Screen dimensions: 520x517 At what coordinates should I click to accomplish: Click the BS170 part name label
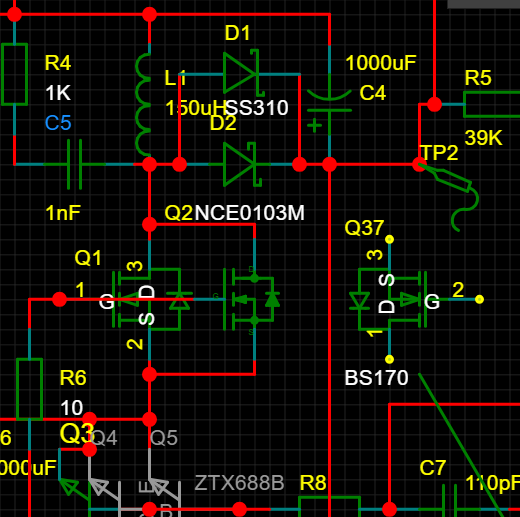[x=376, y=378]
